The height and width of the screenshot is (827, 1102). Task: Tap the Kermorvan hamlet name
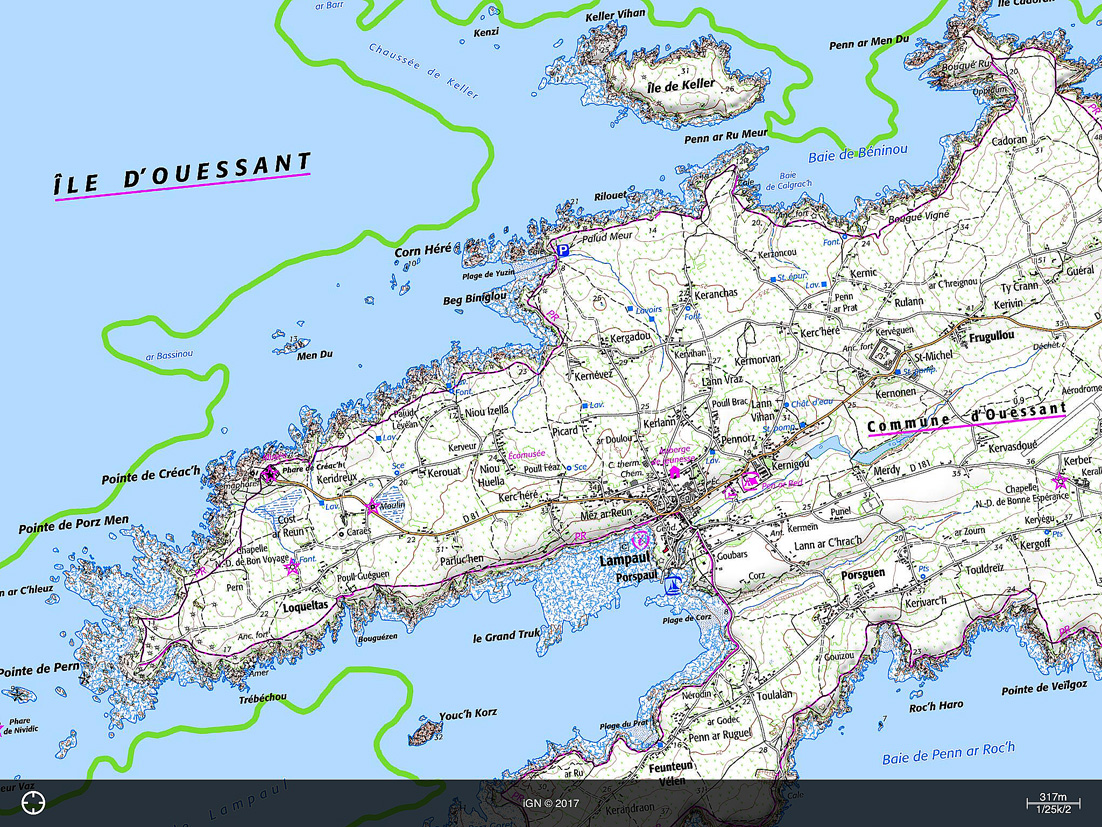coord(757,360)
